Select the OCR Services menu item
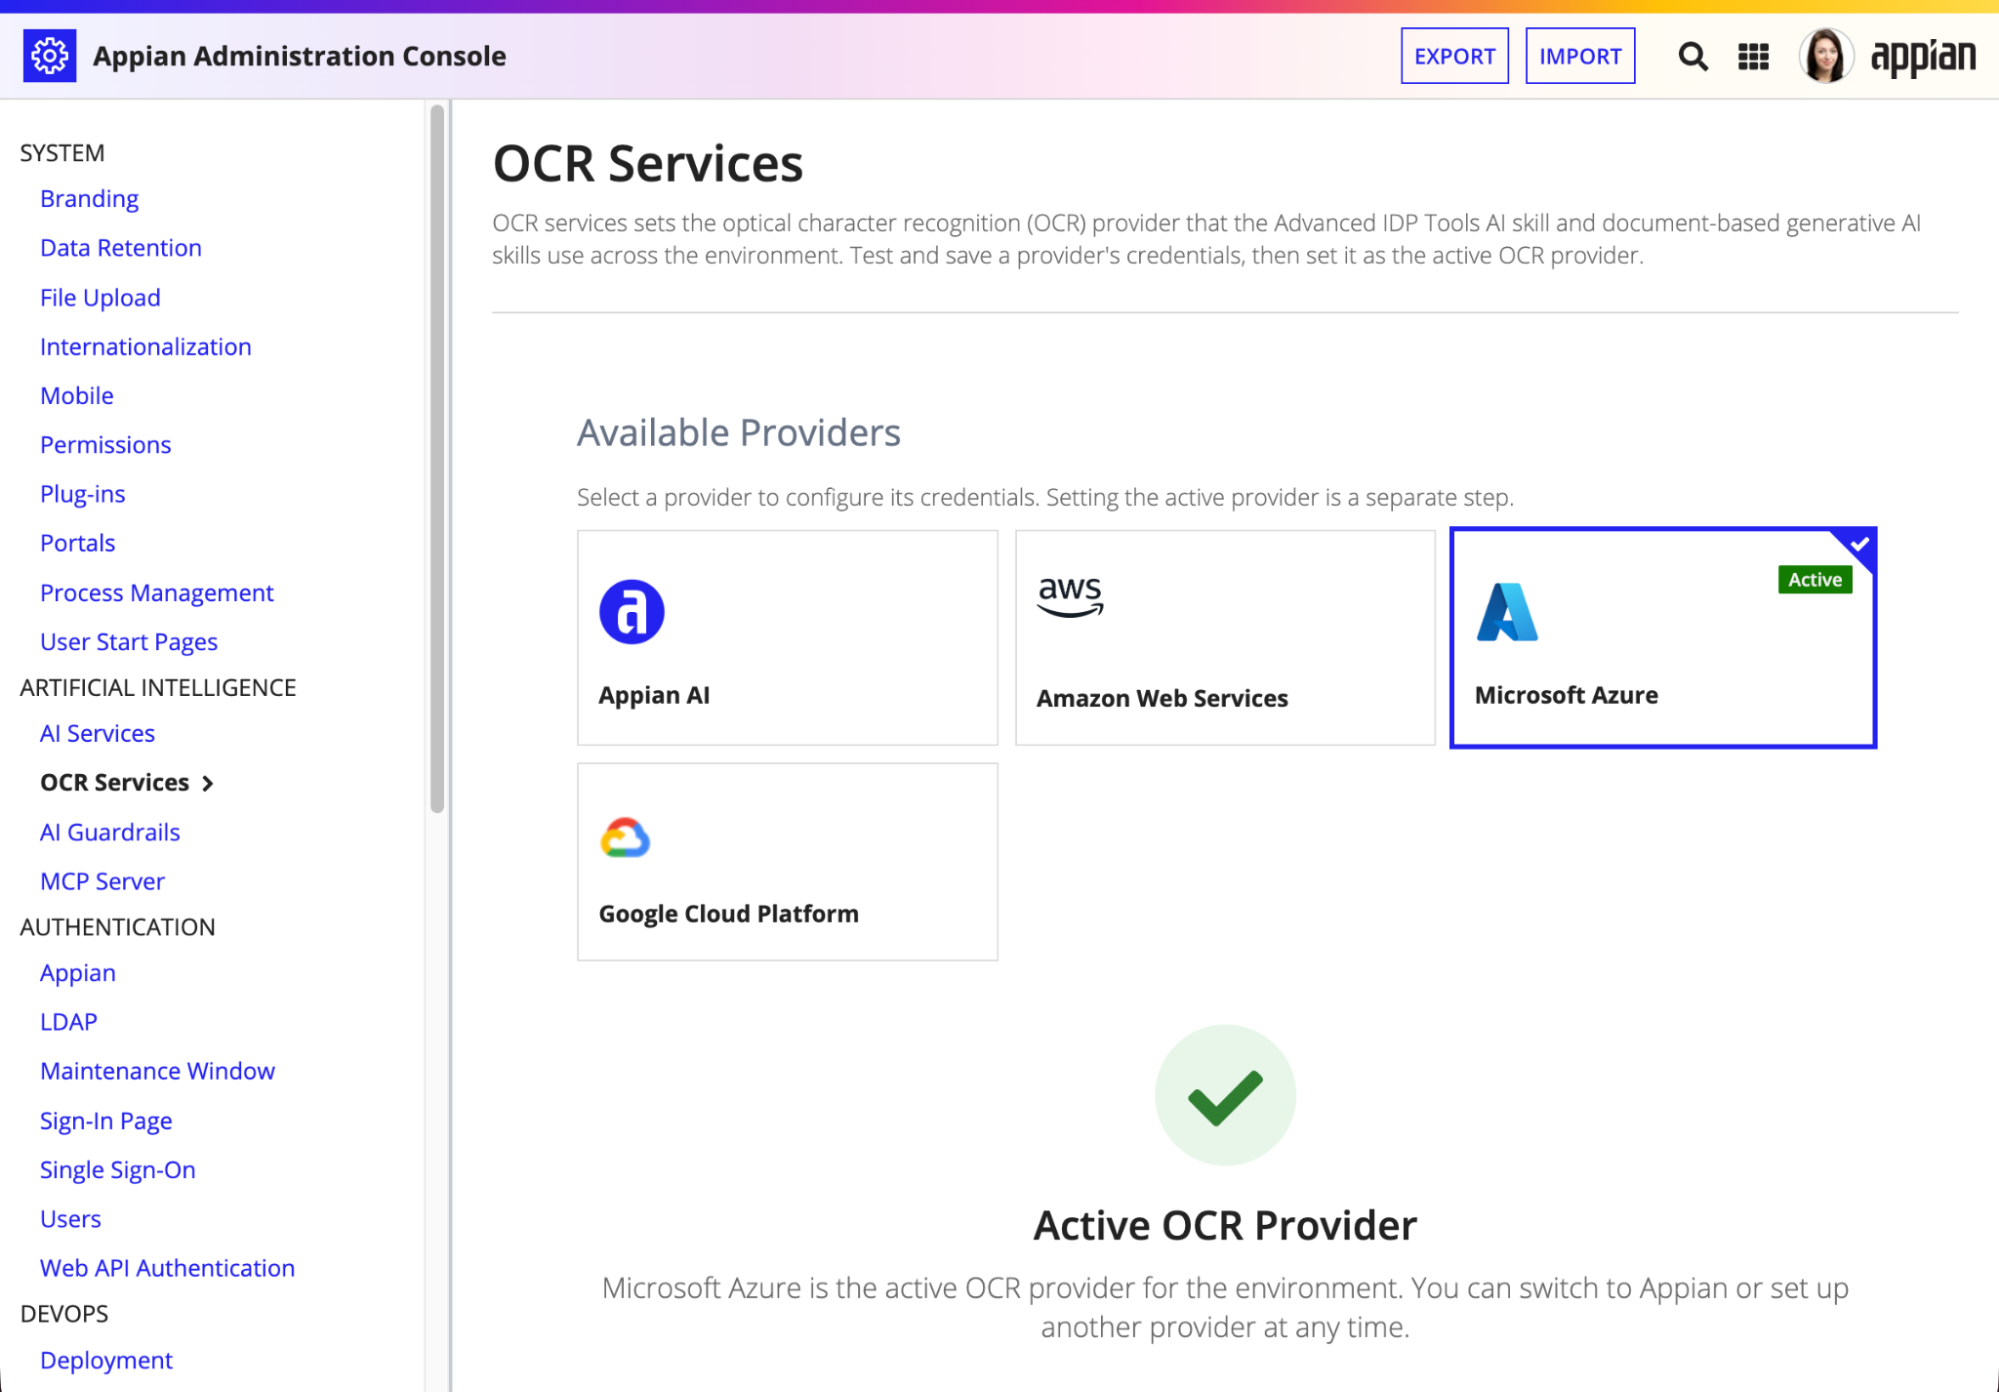 click(x=115, y=783)
